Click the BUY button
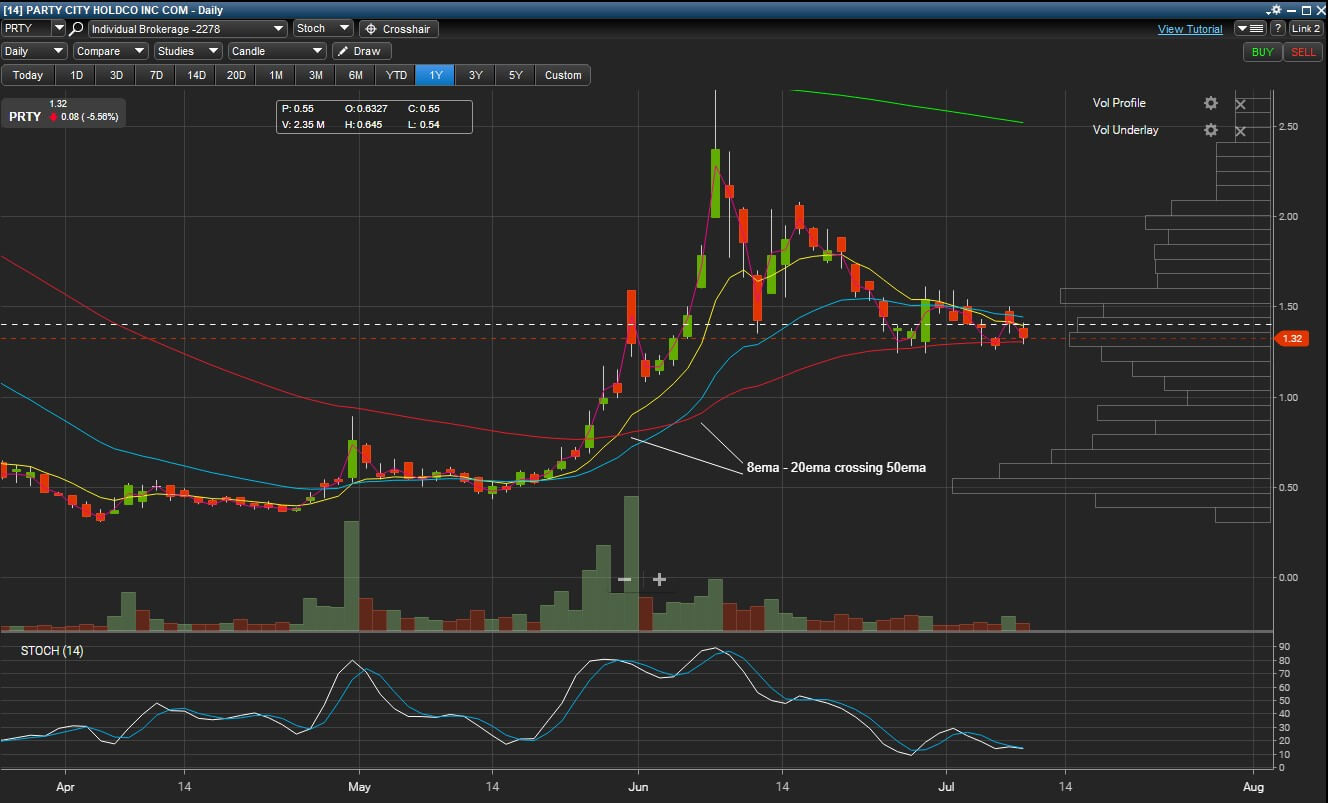Image resolution: width=1328 pixels, height=803 pixels. click(1262, 52)
